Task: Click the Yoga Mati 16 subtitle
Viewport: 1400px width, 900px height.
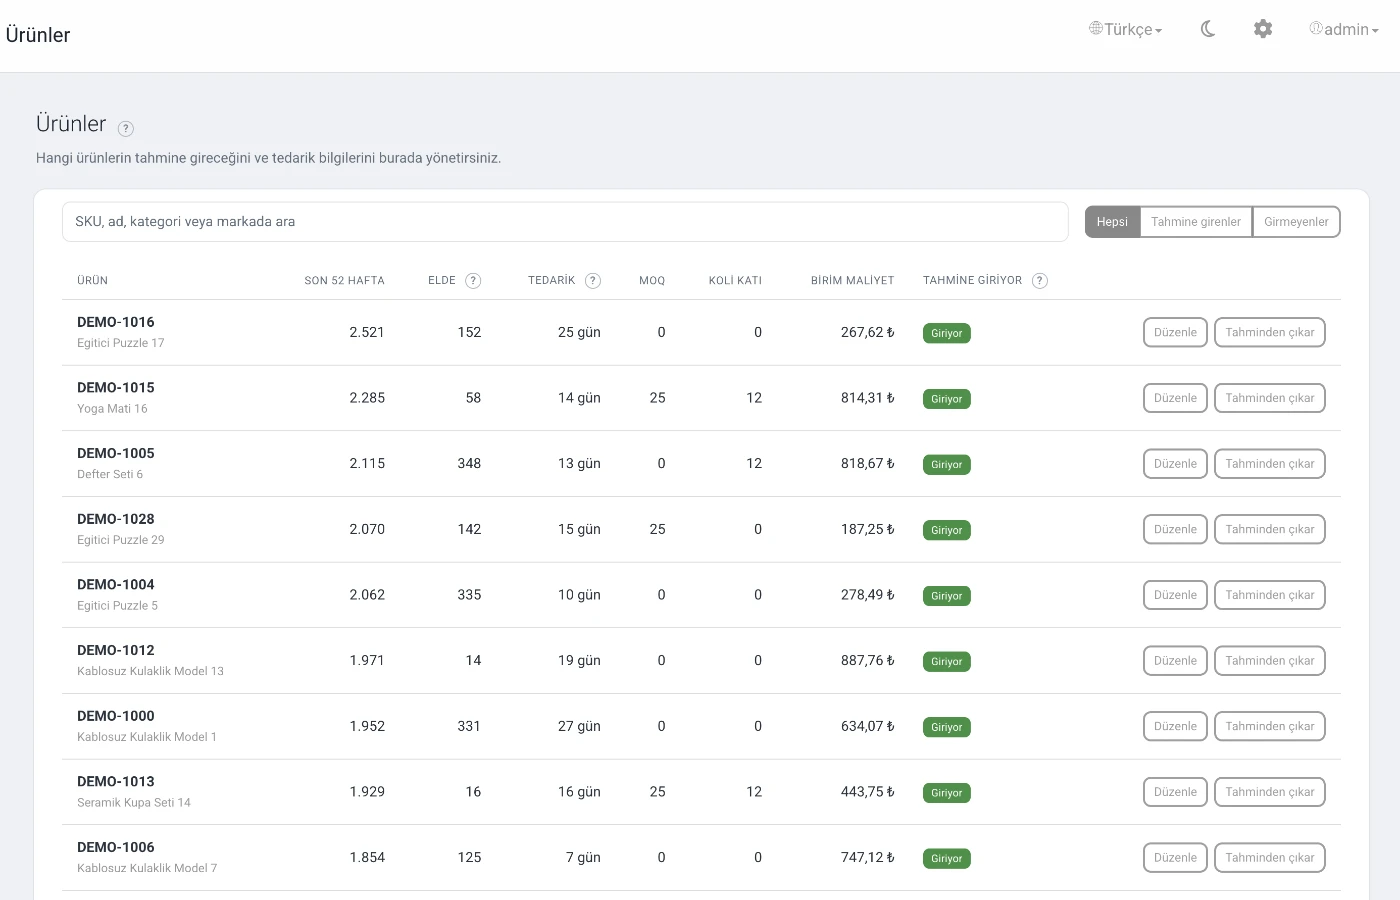Action: click(x=112, y=408)
